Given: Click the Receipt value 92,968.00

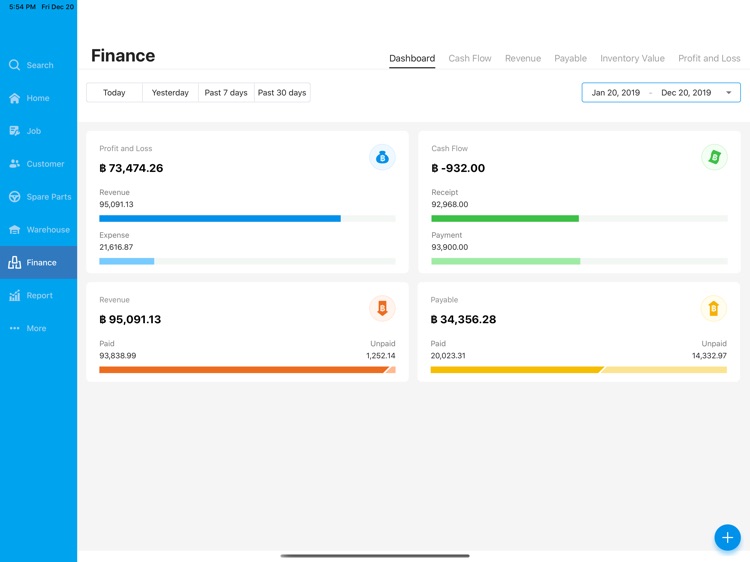Looking at the screenshot, I should [450, 204].
